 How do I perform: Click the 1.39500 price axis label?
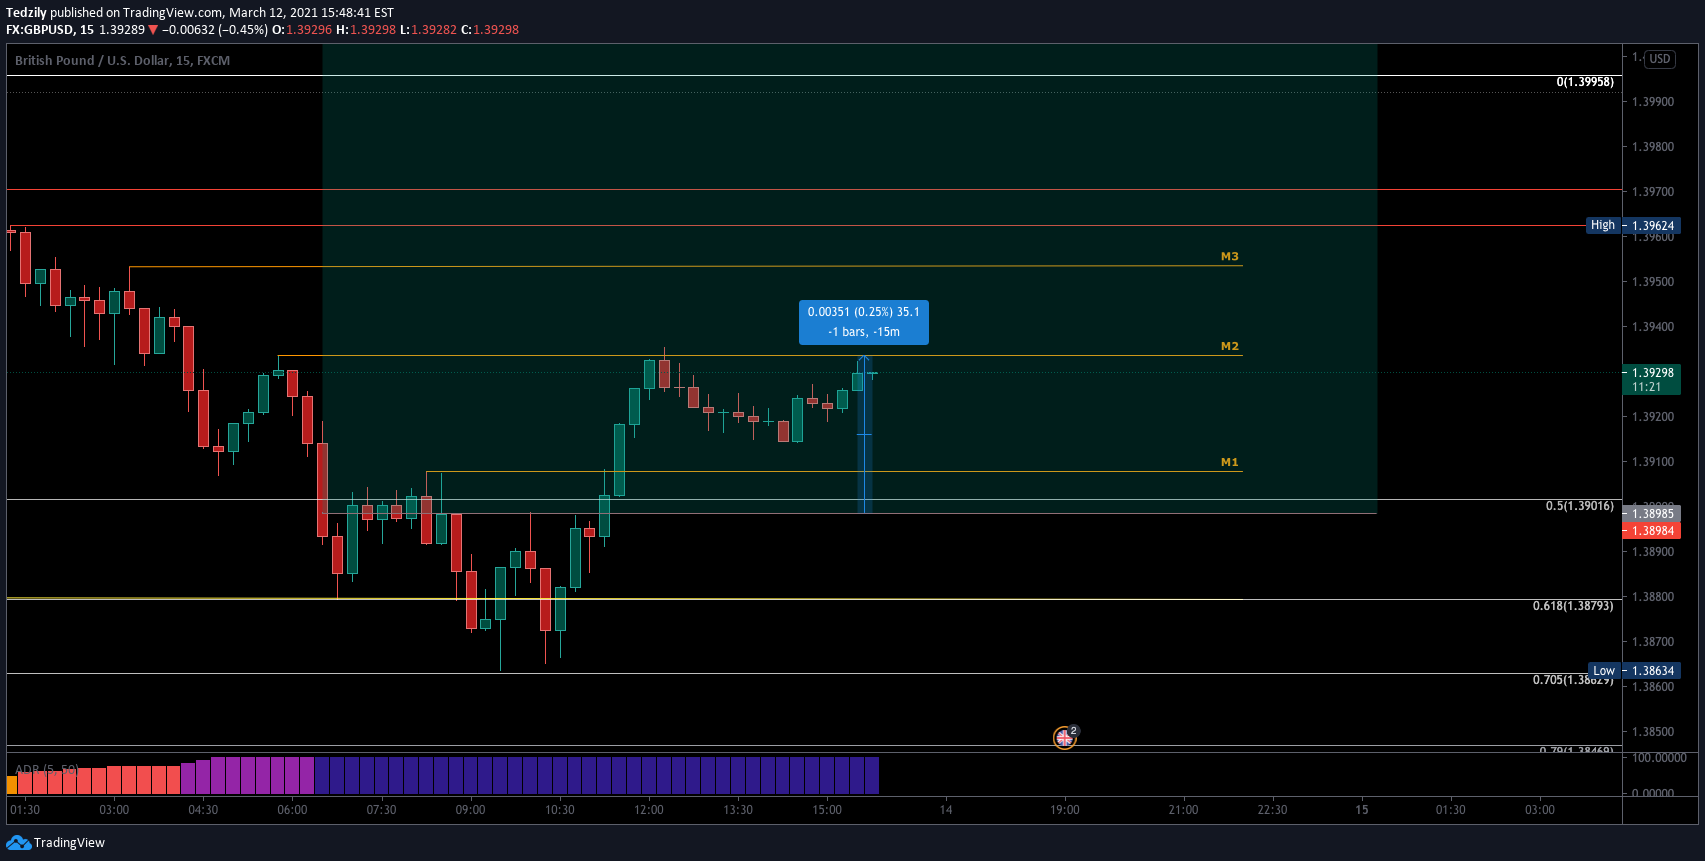coord(1653,282)
